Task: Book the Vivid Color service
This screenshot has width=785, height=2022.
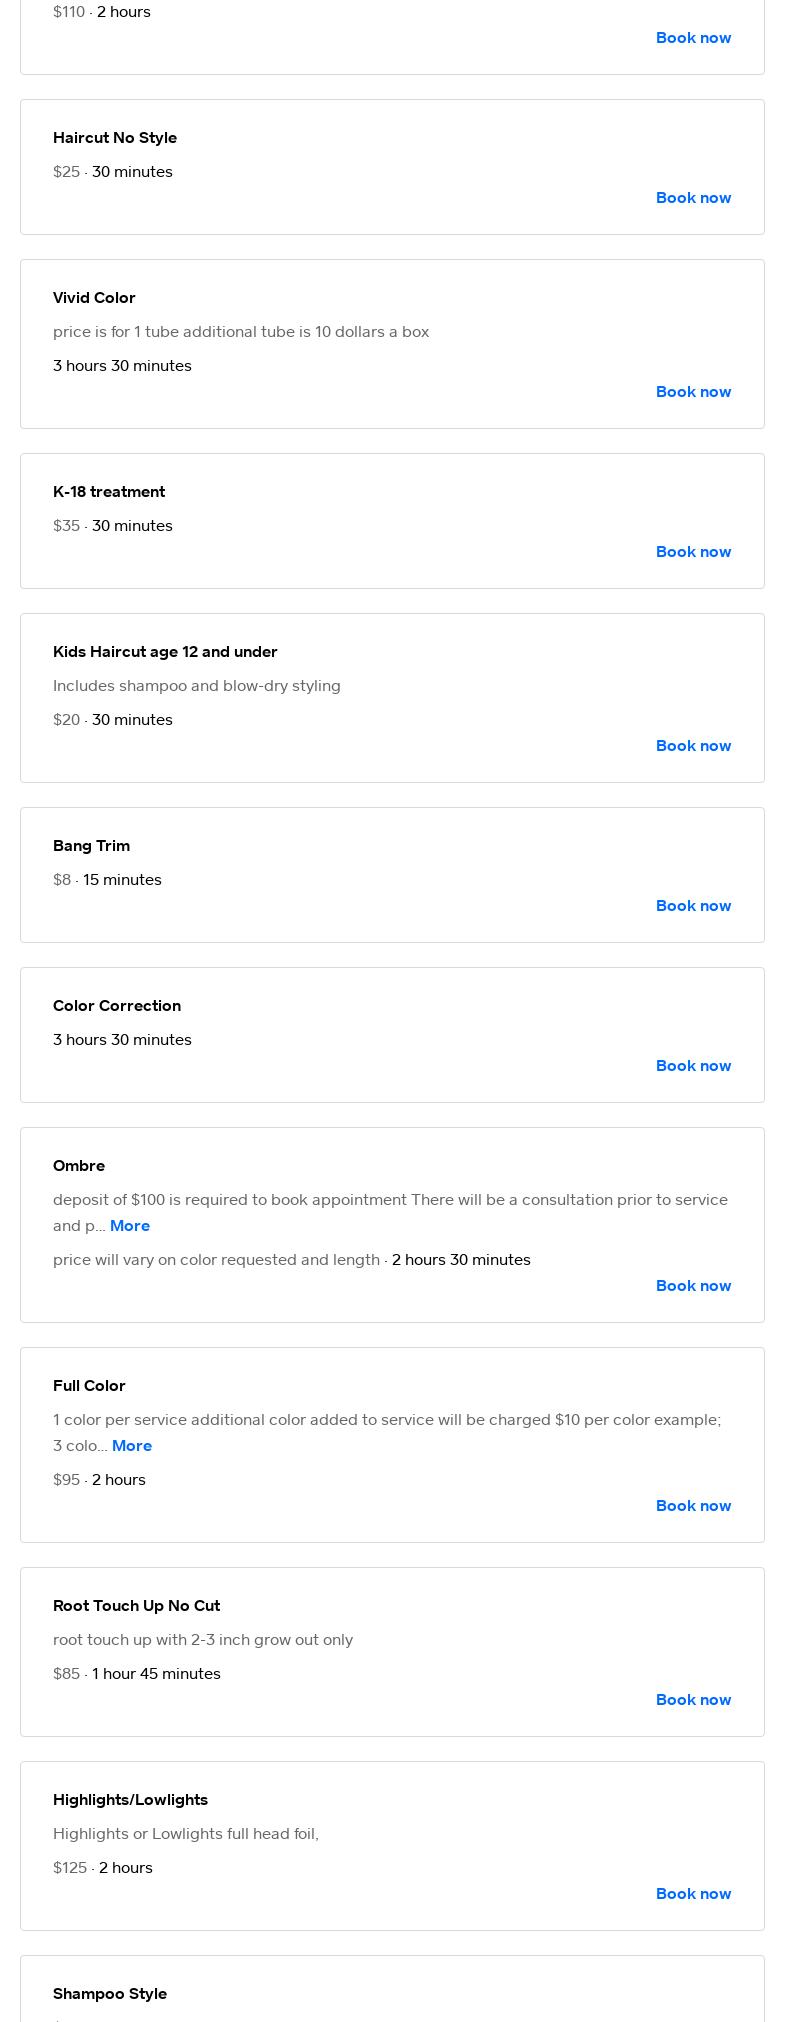Action: pyautogui.click(x=693, y=392)
